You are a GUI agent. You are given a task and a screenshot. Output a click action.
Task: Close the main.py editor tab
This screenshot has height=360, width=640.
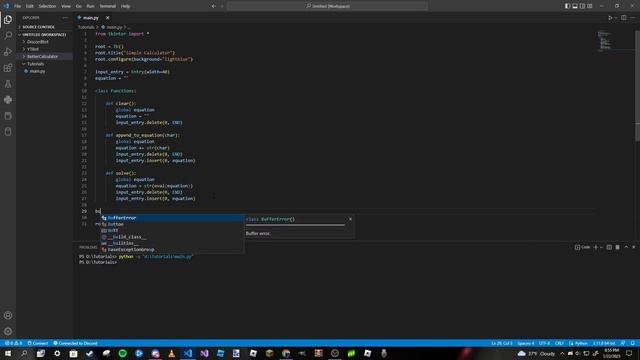pyautogui.click(x=107, y=18)
